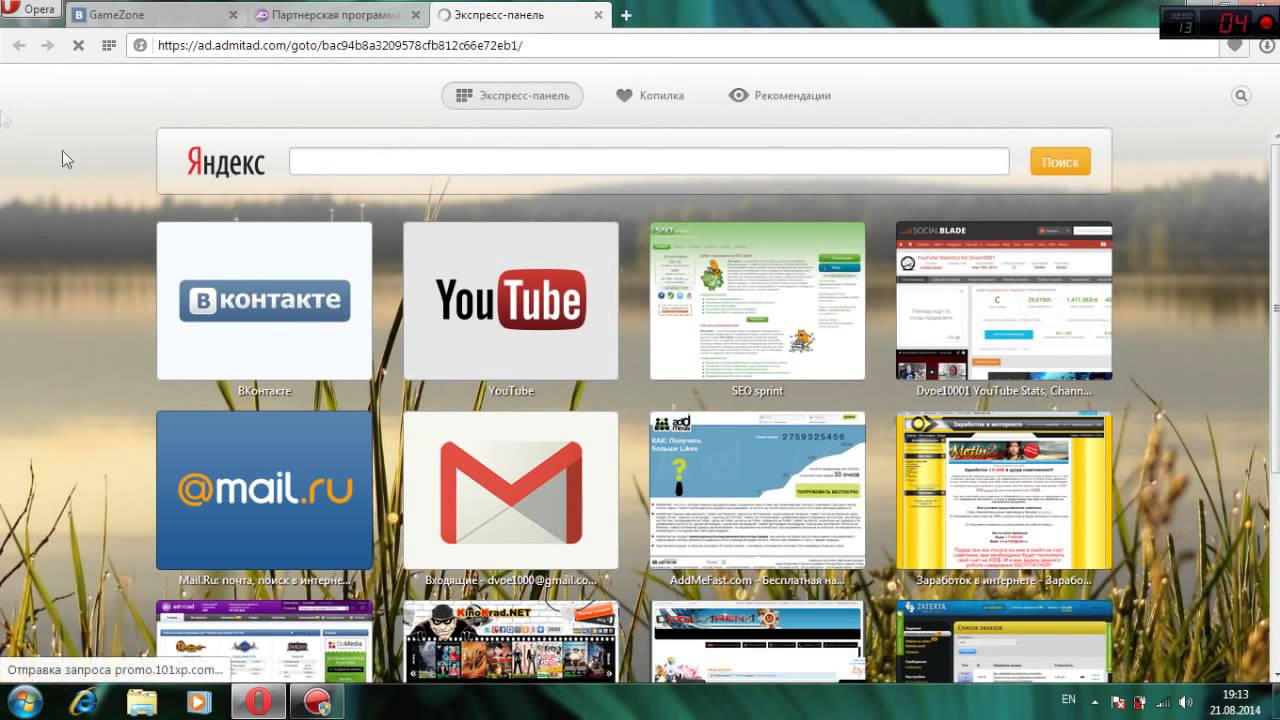Select the Экспресс-панель navigation button
This screenshot has height=720, width=1280.
(x=512, y=95)
